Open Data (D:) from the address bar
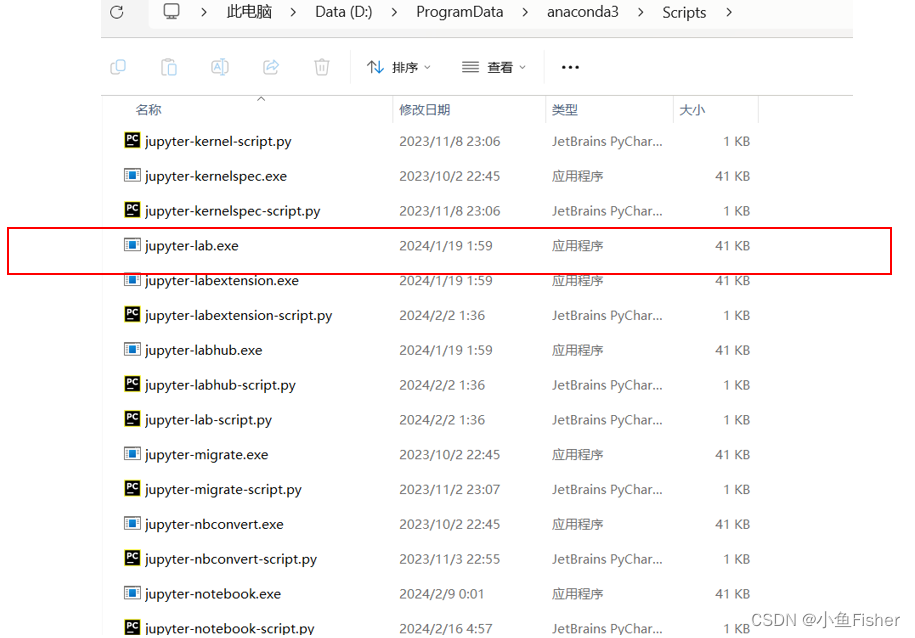The width and height of the screenshot is (915, 638). (343, 12)
